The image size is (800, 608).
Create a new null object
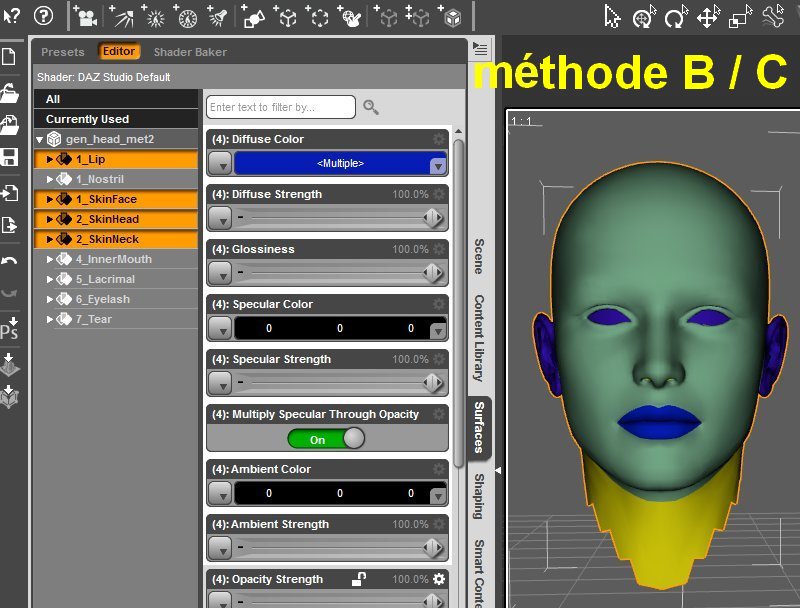pyautogui.click(x=286, y=17)
